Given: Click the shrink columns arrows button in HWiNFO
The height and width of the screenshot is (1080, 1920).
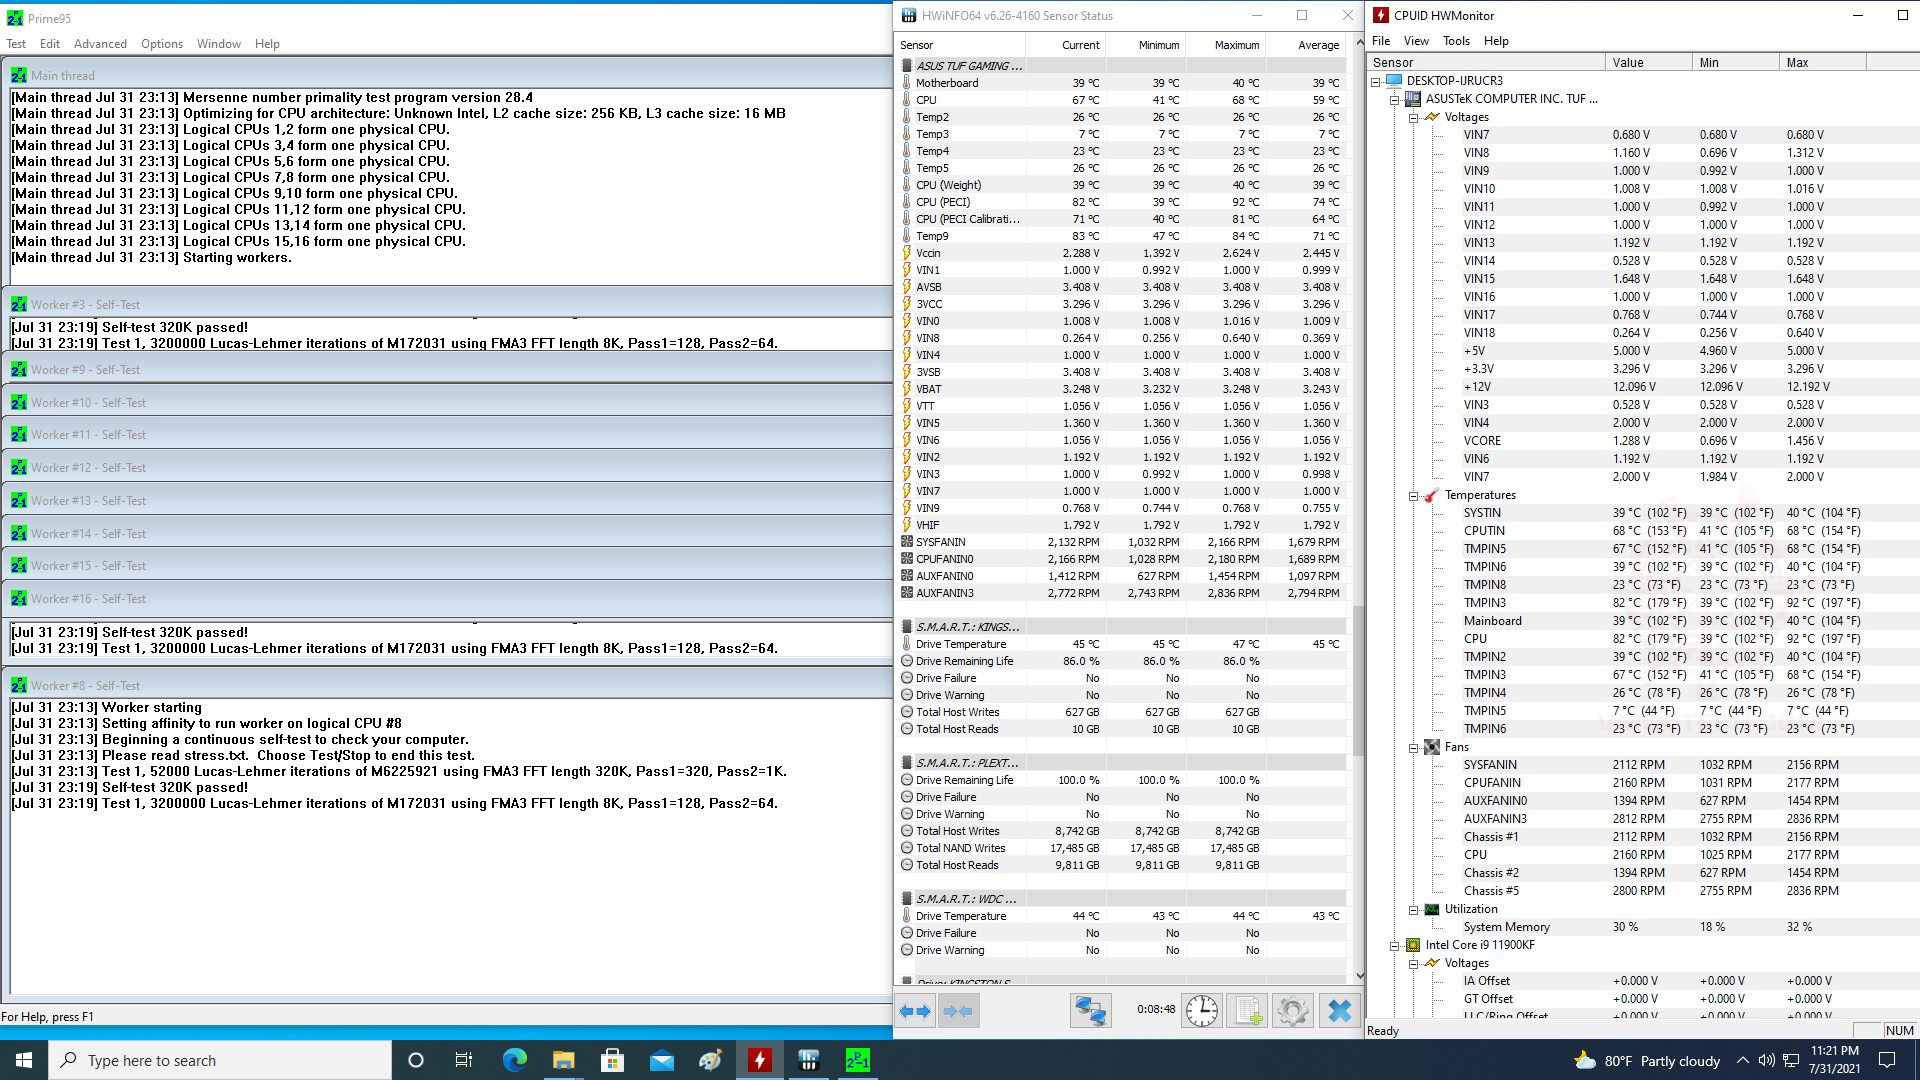Looking at the screenshot, I should (x=958, y=1011).
